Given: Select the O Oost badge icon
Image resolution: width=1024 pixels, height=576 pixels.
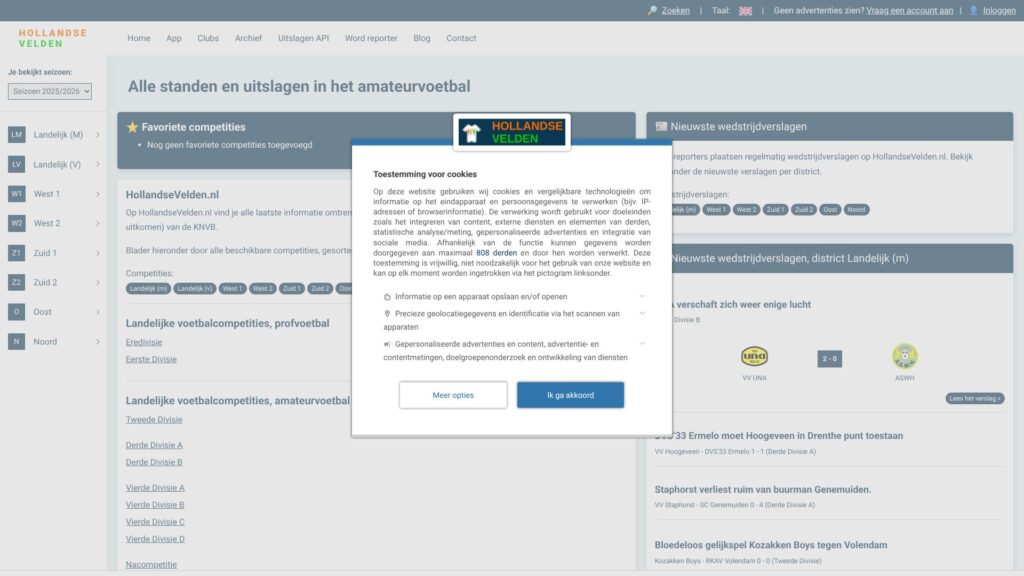Looking at the screenshot, I should click(x=16, y=312).
